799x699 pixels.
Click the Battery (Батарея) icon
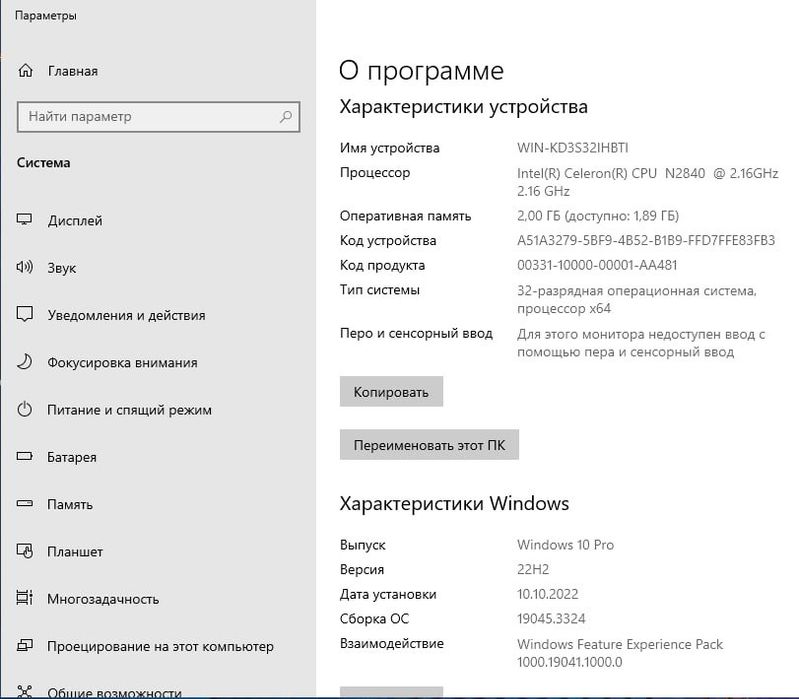click(x=25, y=457)
